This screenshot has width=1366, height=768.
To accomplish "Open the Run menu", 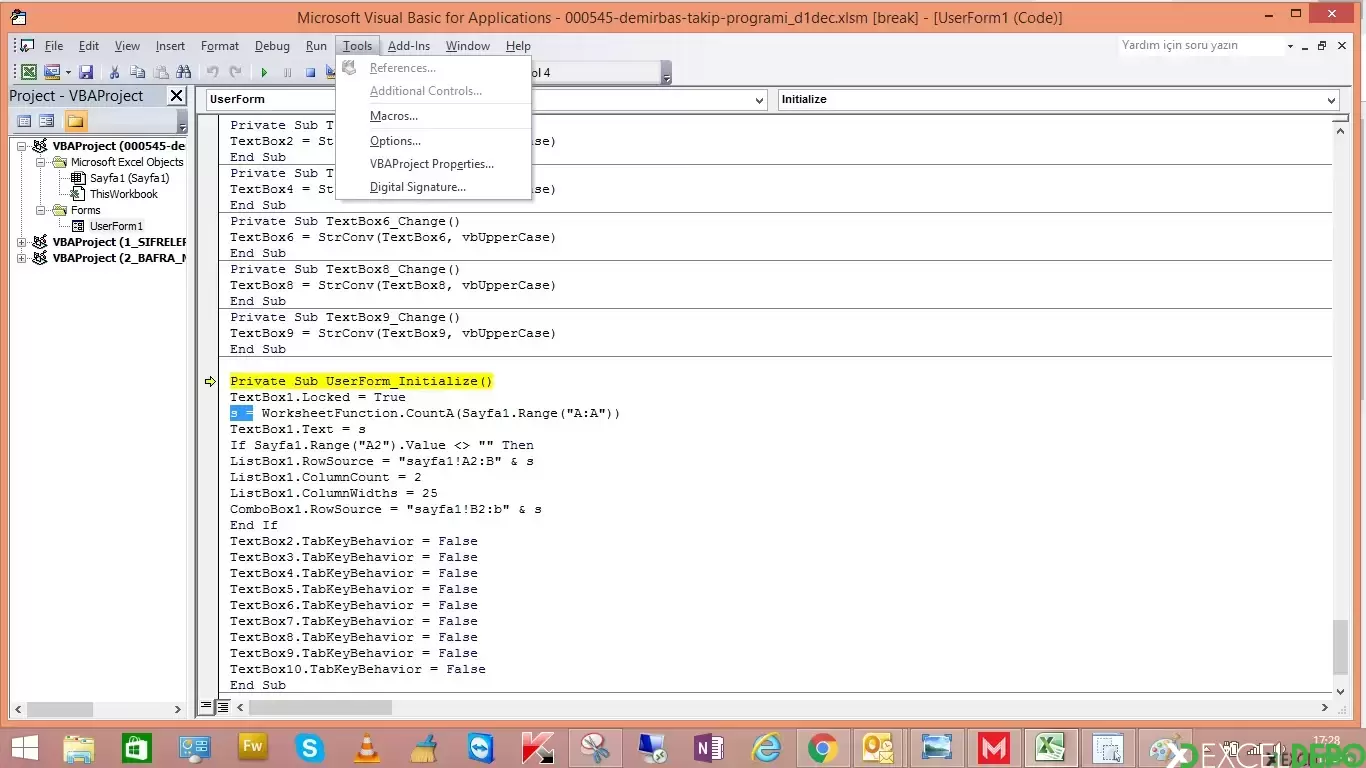I will pyautogui.click(x=316, y=46).
